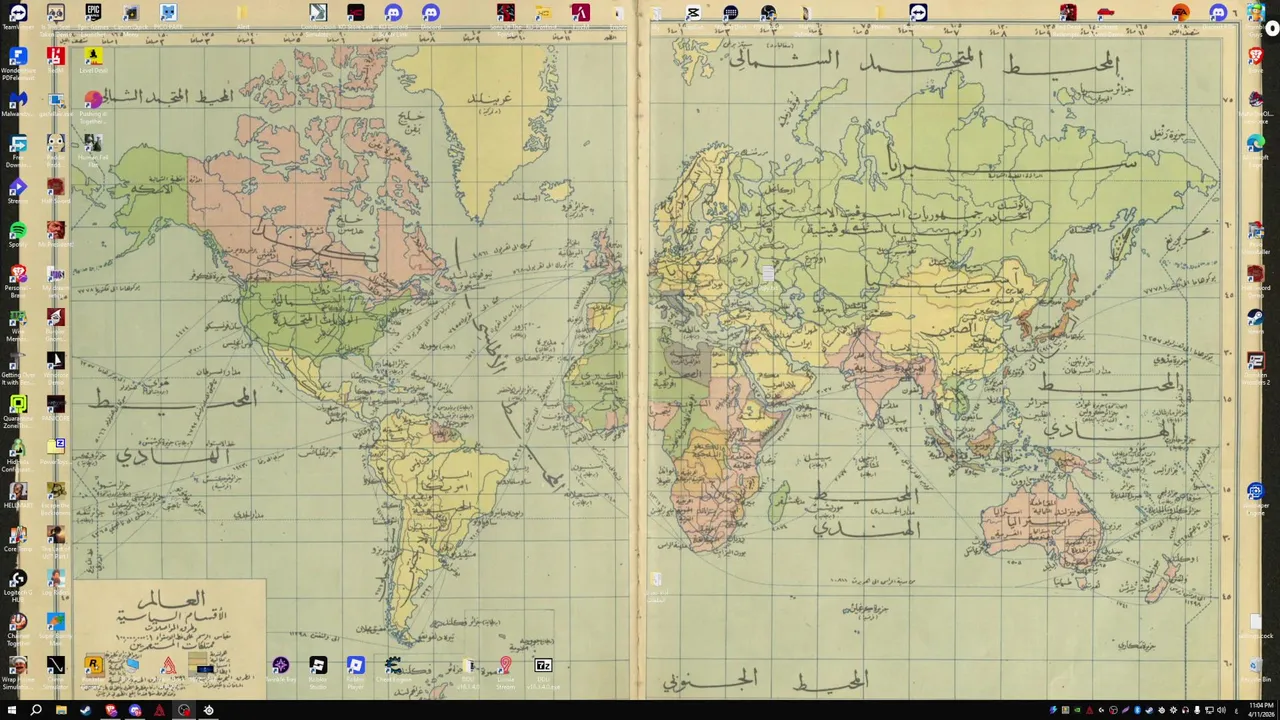Viewport: 1280px width, 720px height.
Task: Open the Microsoft Edge desktop shortcut
Action: 1256,144
